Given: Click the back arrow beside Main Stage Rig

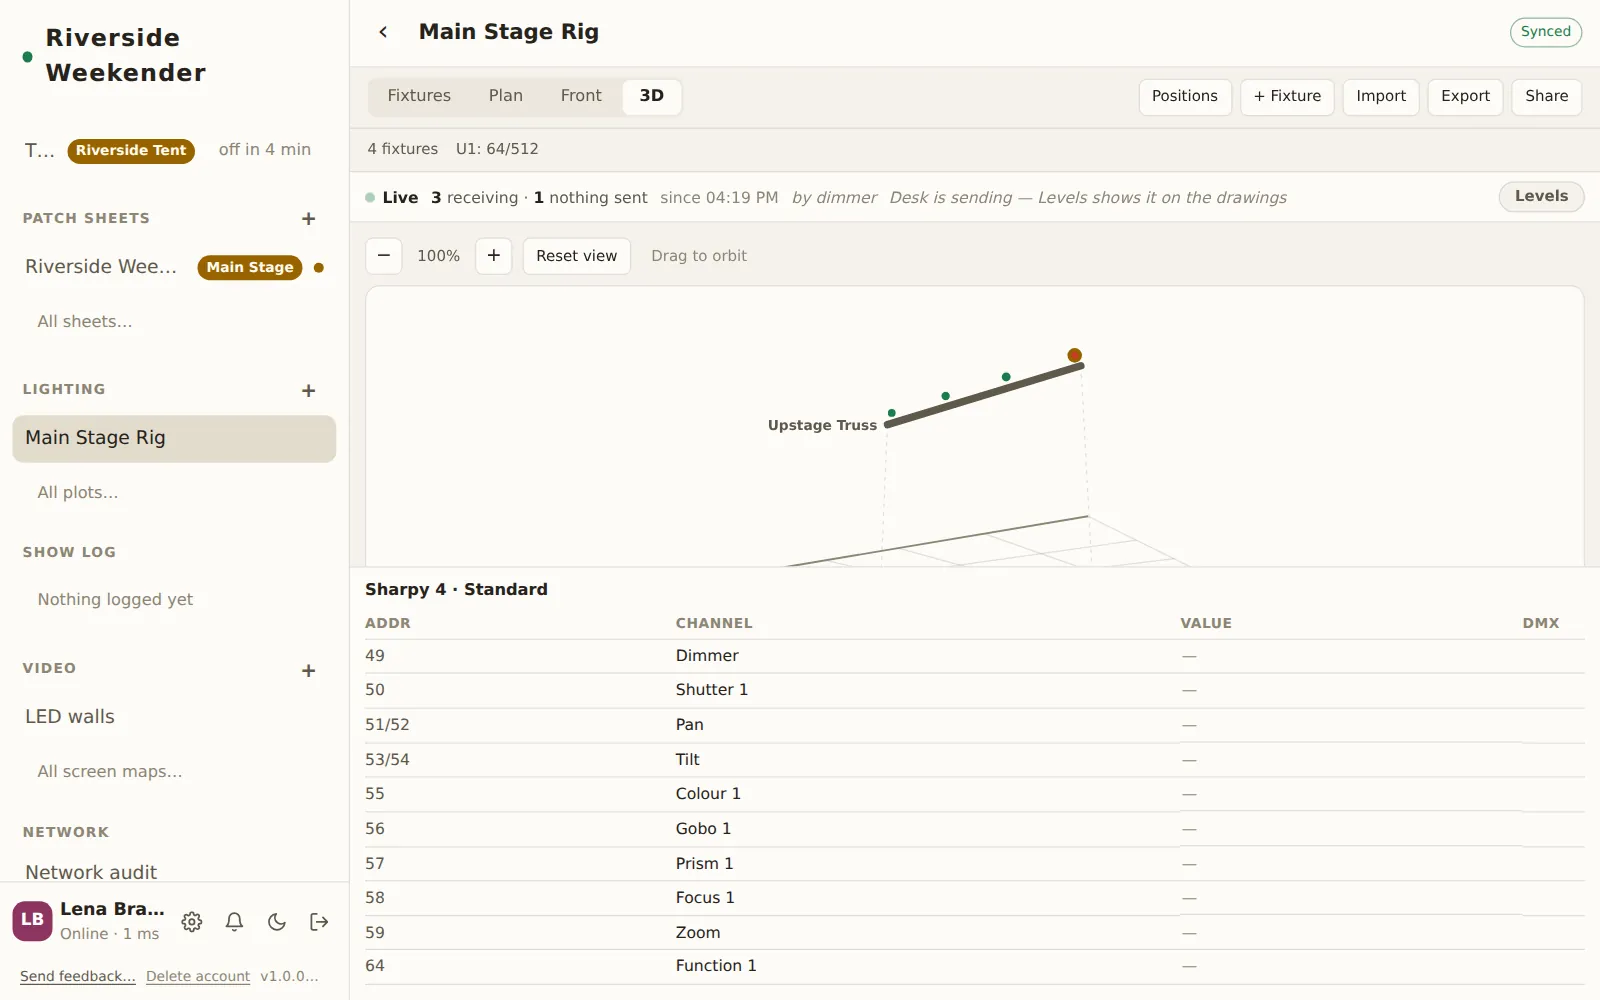Looking at the screenshot, I should [x=383, y=32].
